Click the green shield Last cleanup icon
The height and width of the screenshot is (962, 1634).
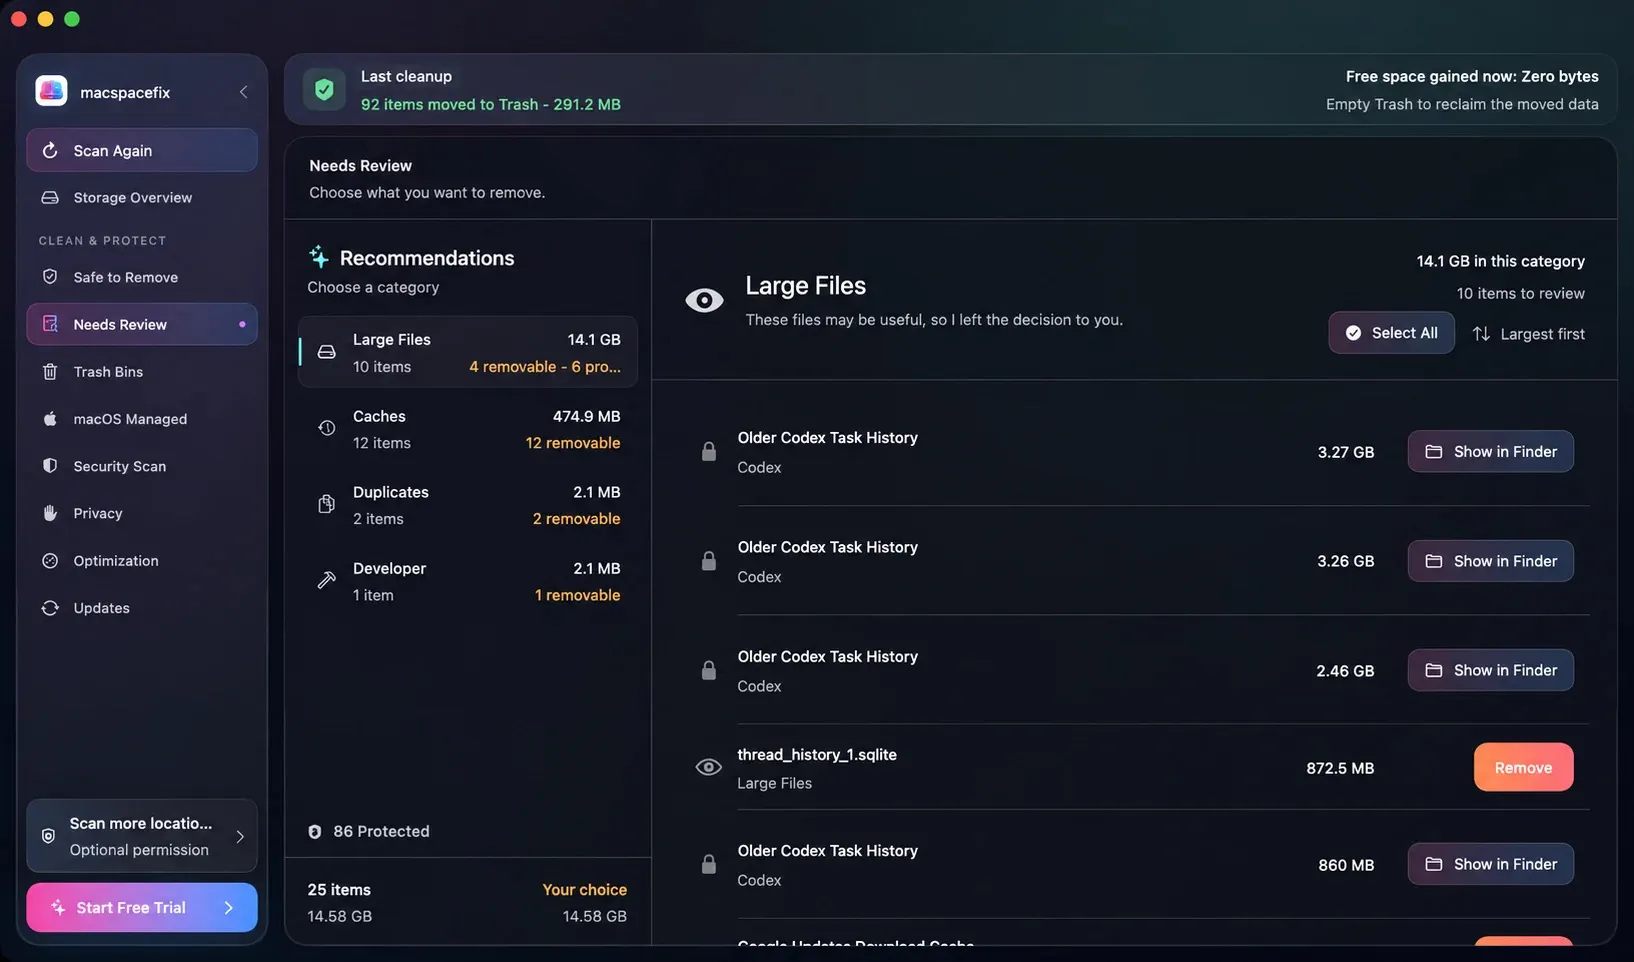pos(324,89)
